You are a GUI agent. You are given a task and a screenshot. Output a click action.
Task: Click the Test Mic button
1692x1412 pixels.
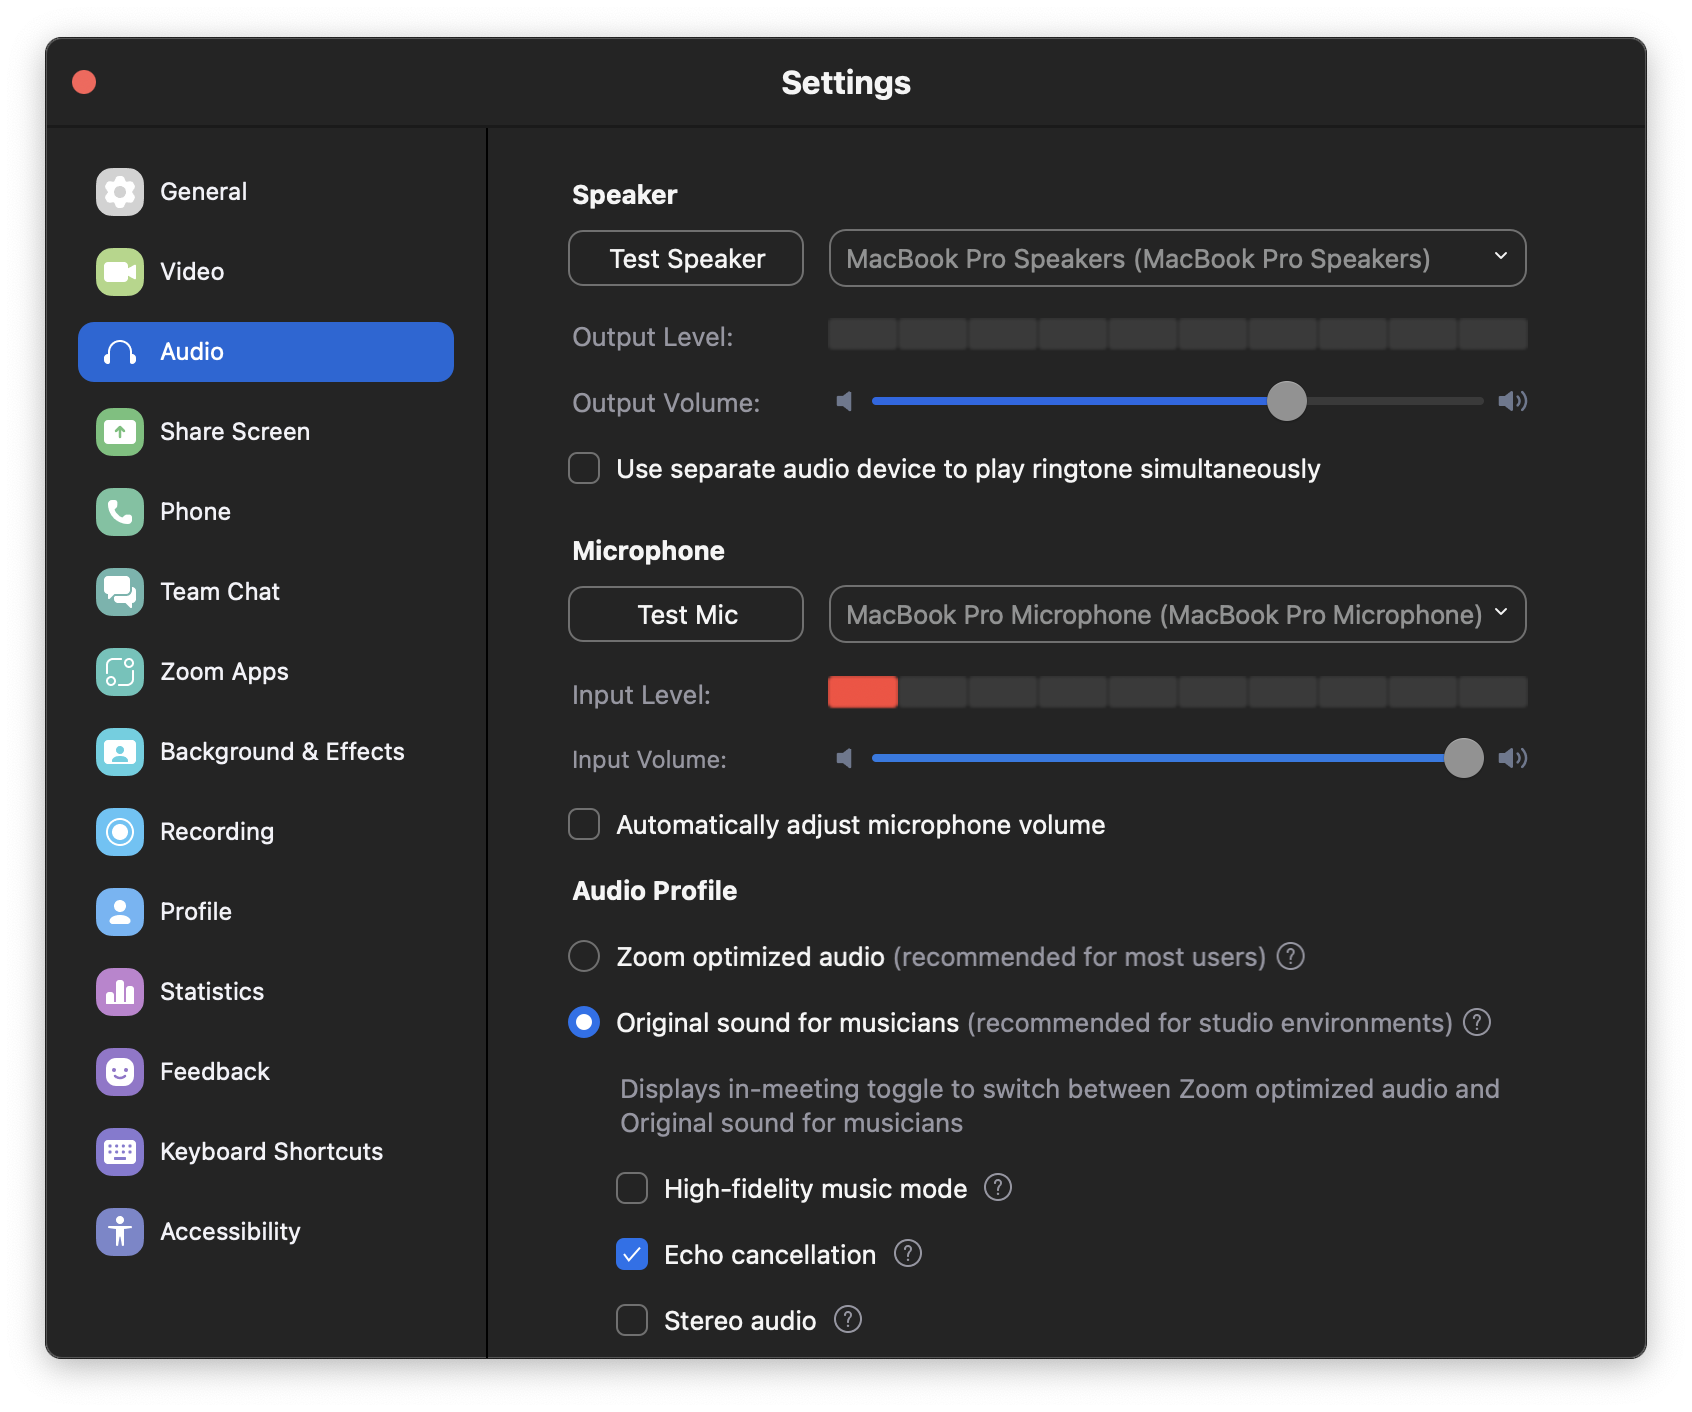click(x=686, y=614)
